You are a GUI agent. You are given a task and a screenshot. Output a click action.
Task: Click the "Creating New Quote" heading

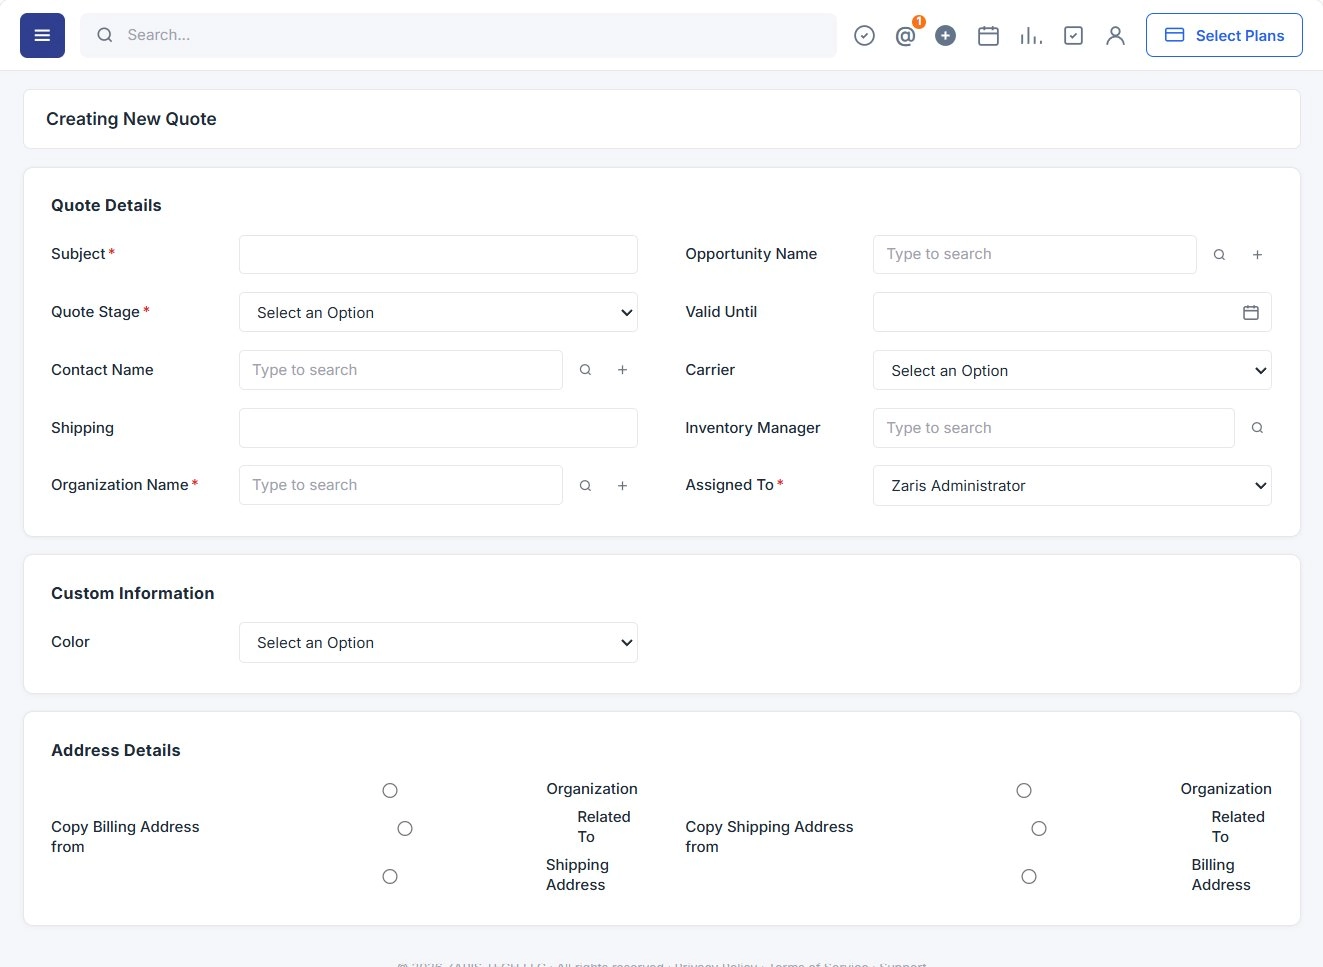coord(131,119)
